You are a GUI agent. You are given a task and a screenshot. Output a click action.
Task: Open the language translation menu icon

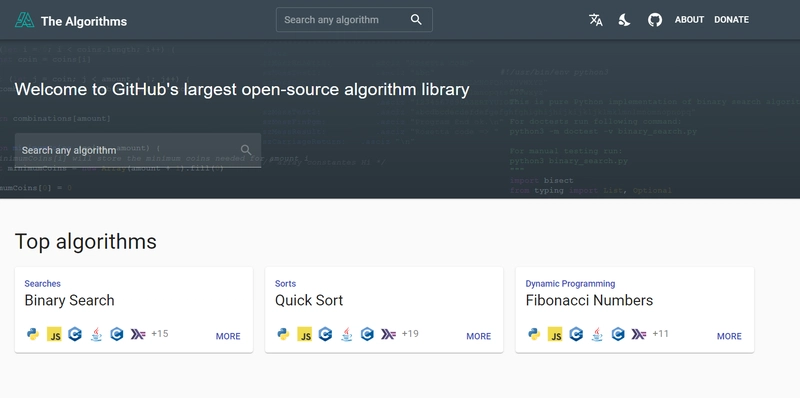[595, 20]
